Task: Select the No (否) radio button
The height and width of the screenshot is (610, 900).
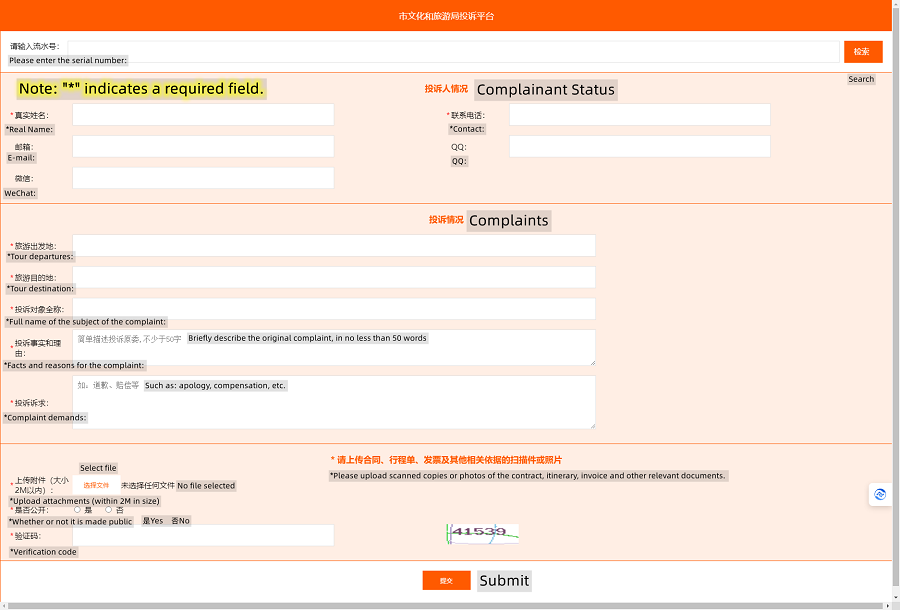Action: [108, 510]
